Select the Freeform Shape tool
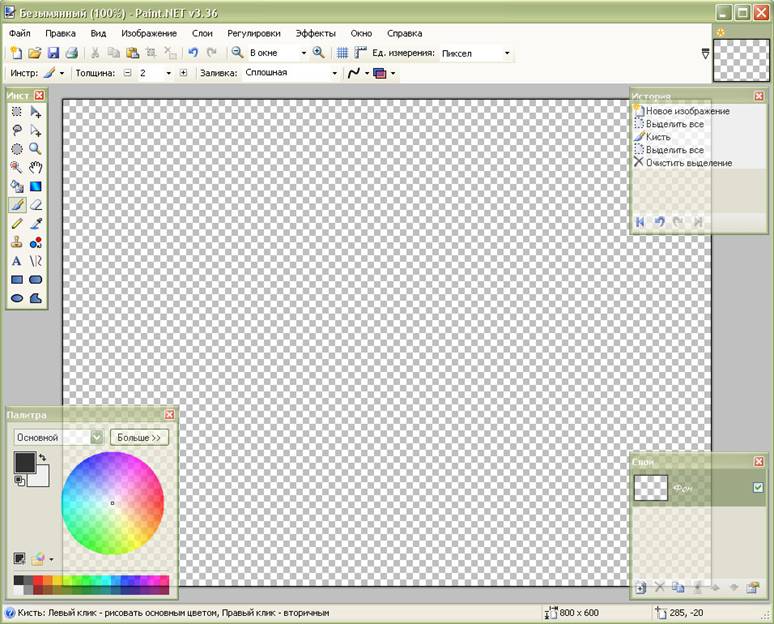 pos(36,298)
